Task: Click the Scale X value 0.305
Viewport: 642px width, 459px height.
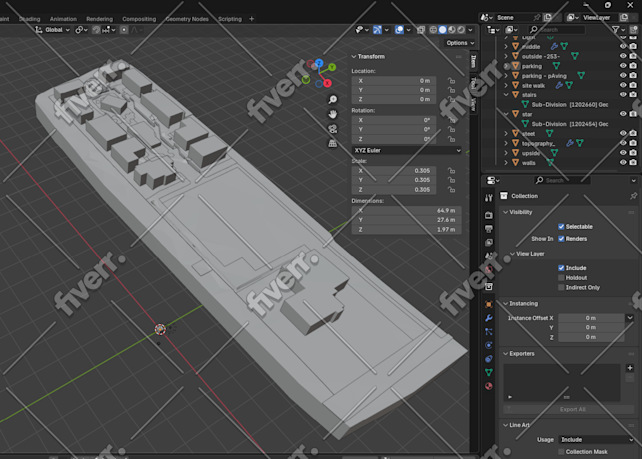Action: pos(394,171)
